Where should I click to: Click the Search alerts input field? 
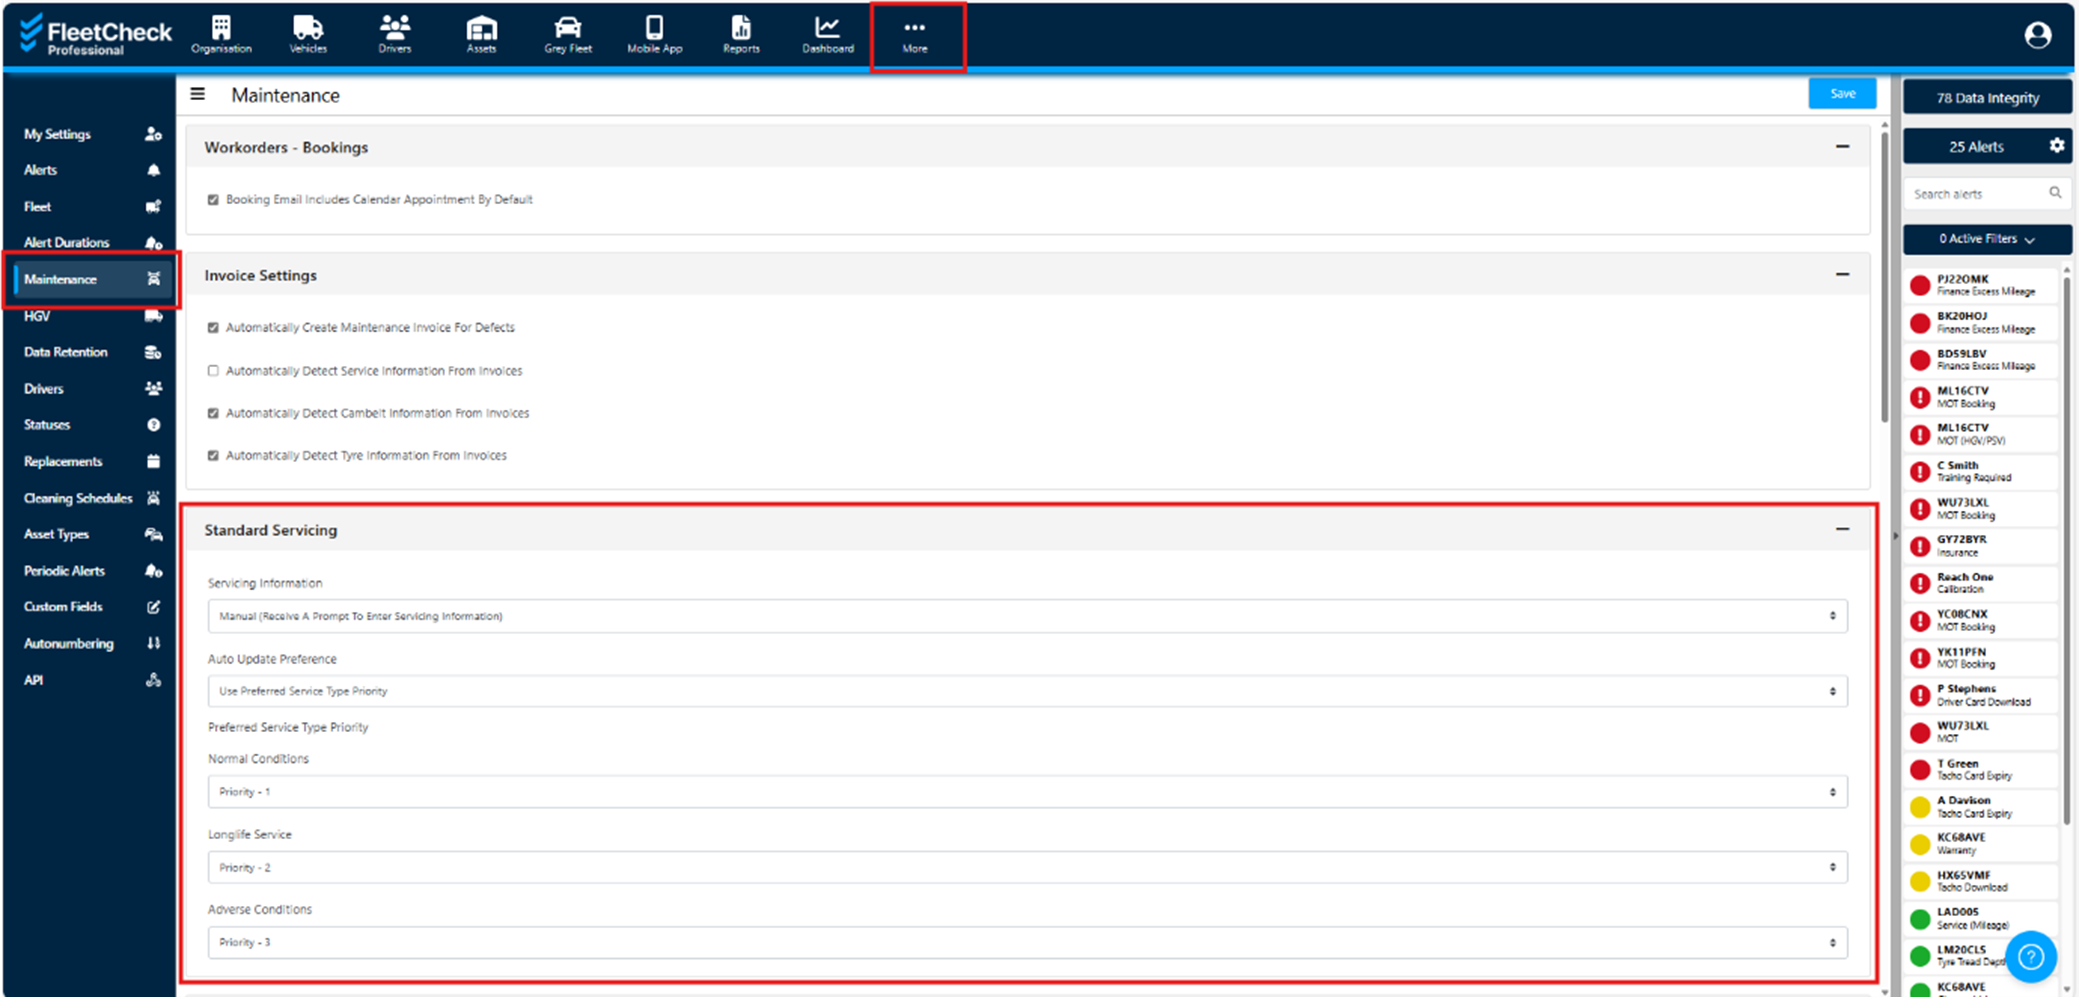(1976, 194)
